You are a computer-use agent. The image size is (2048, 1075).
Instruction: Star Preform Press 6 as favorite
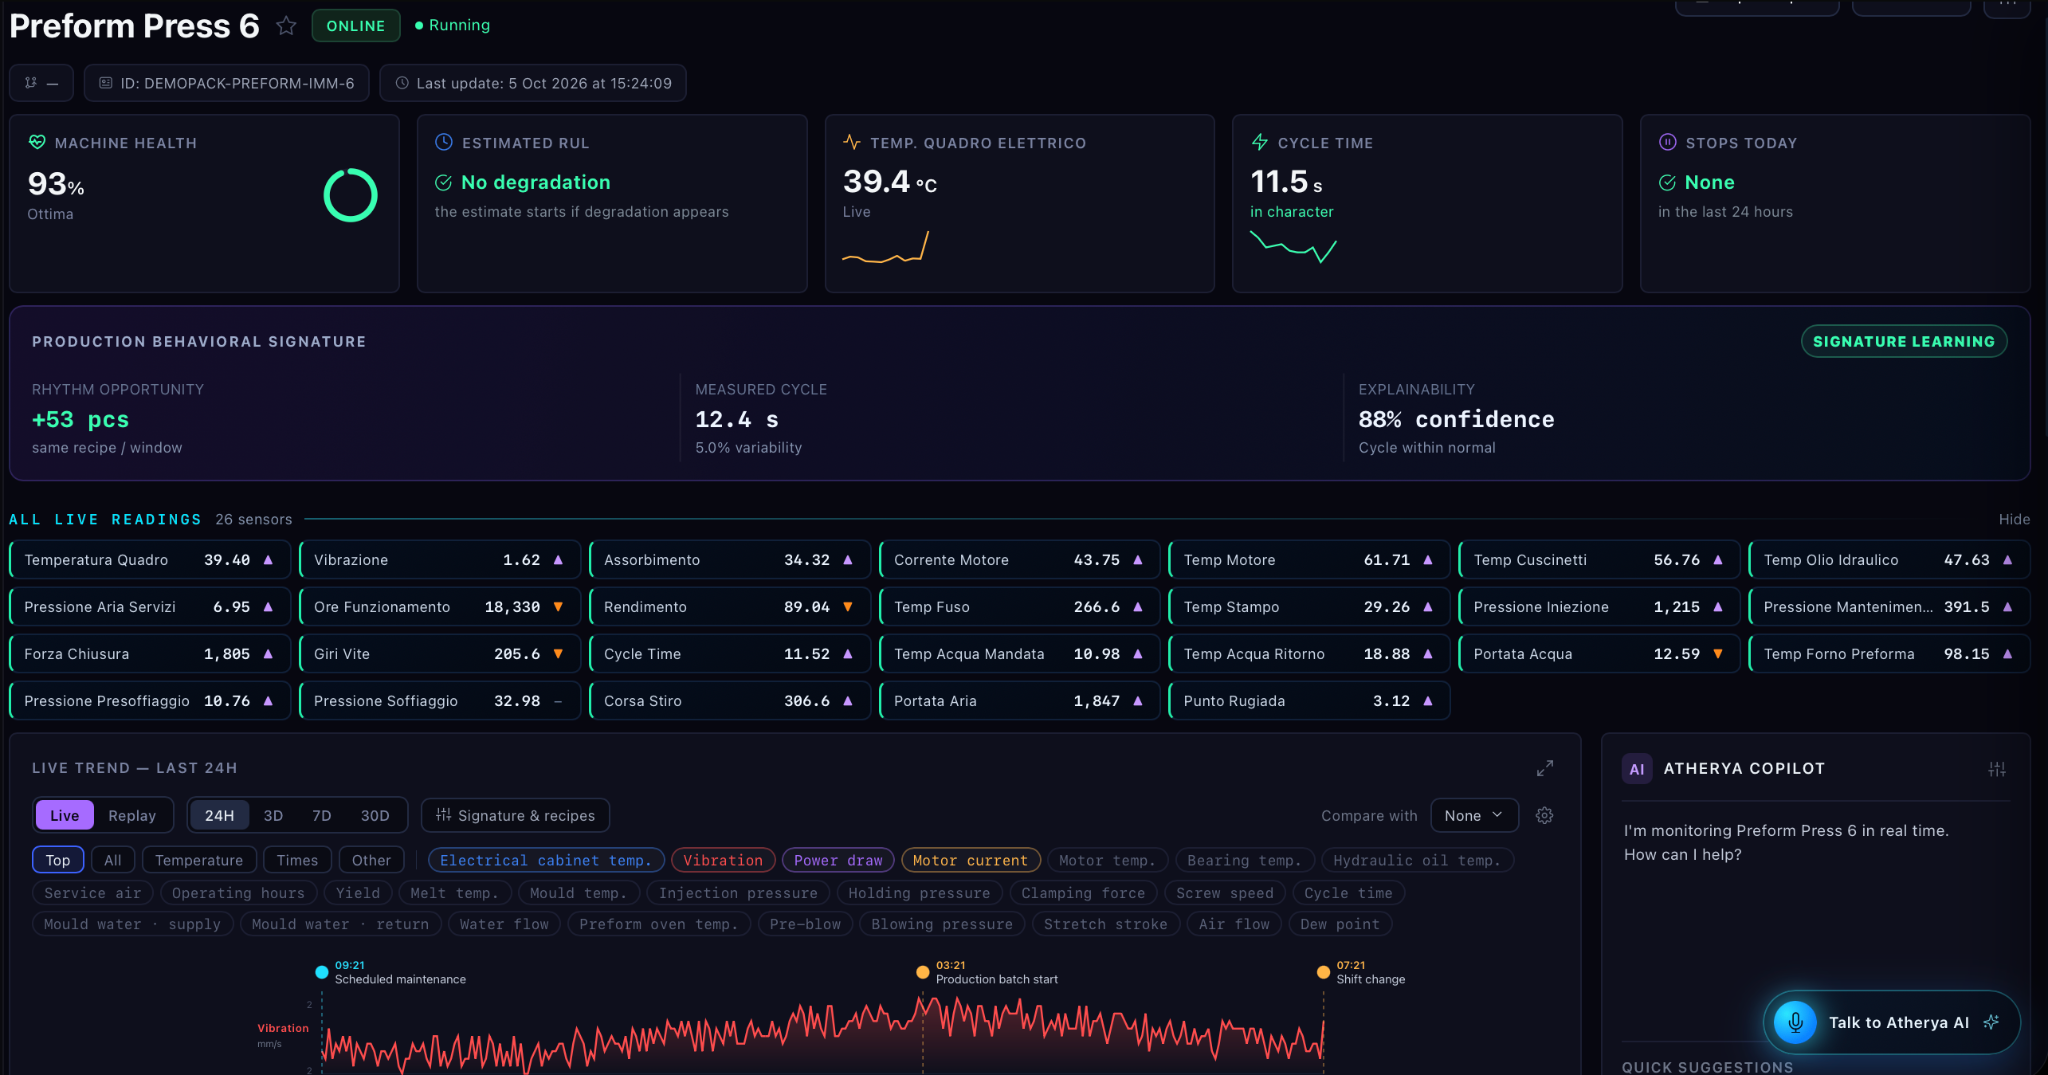286,26
